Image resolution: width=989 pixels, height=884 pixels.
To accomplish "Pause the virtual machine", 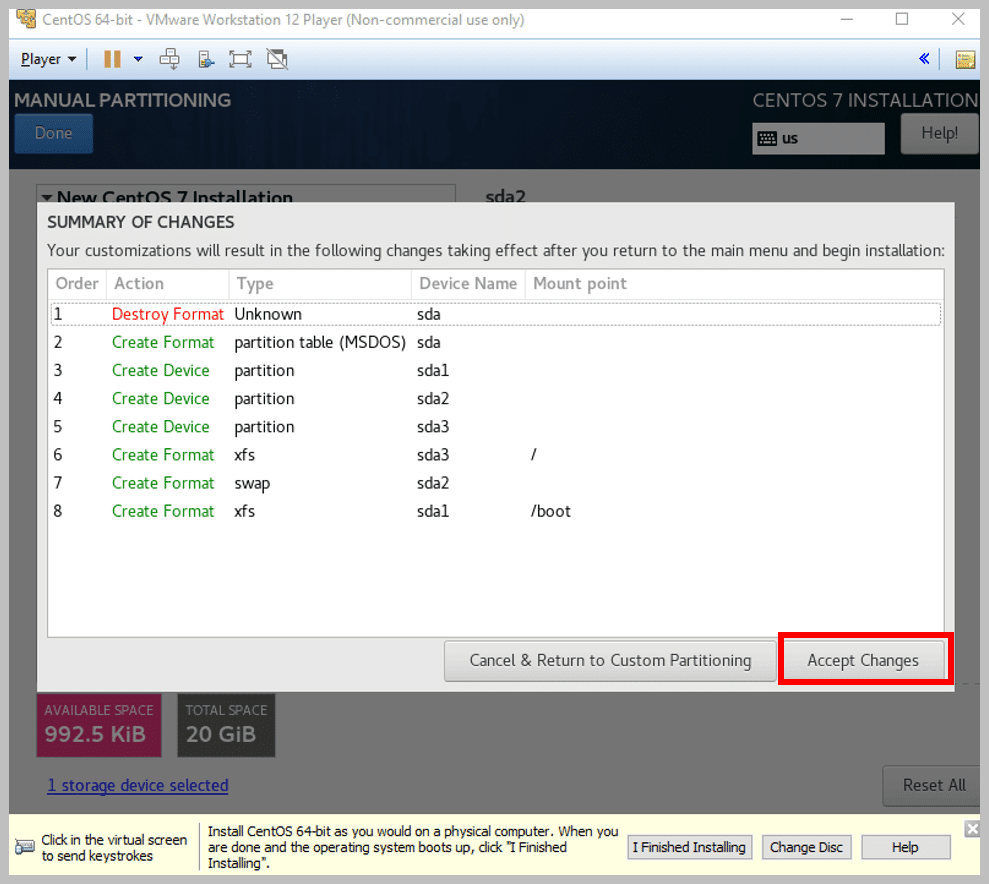I will tap(112, 59).
